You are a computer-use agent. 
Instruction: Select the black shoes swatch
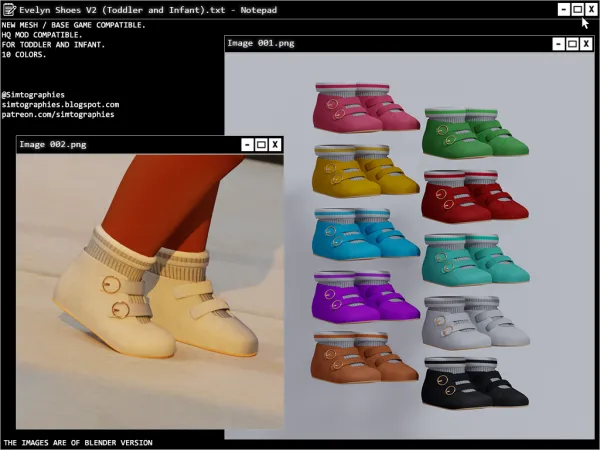[x=475, y=383]
